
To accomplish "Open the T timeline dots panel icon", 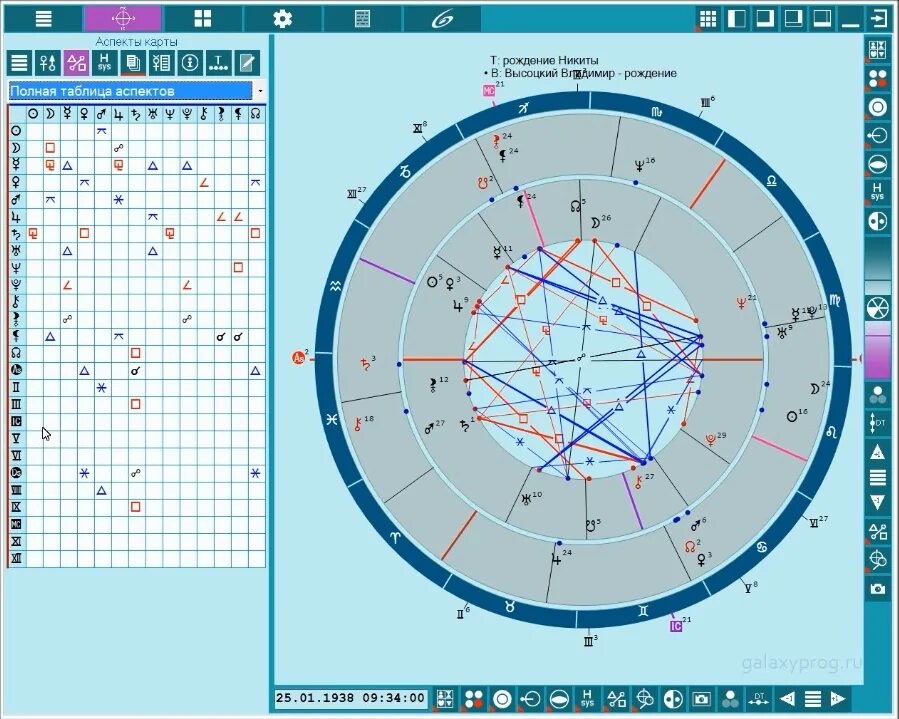I will [x=218, y=62].
